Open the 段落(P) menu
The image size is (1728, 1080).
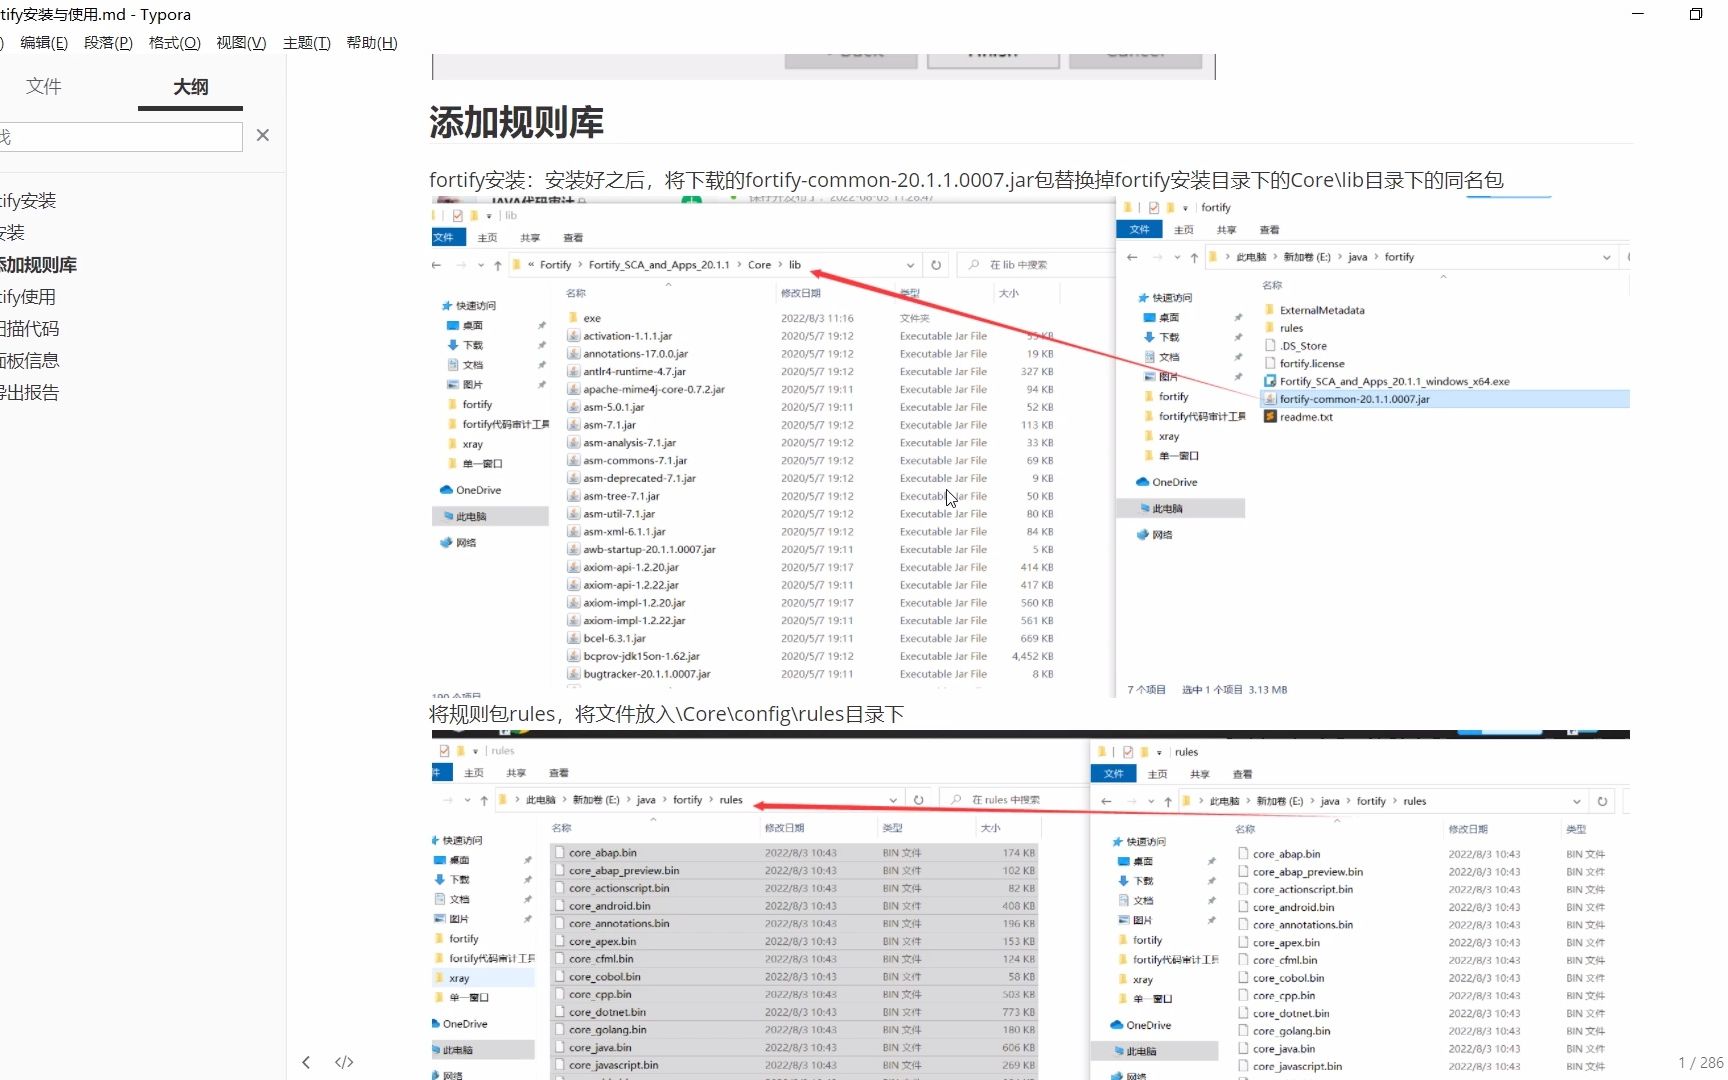[108, 42]
